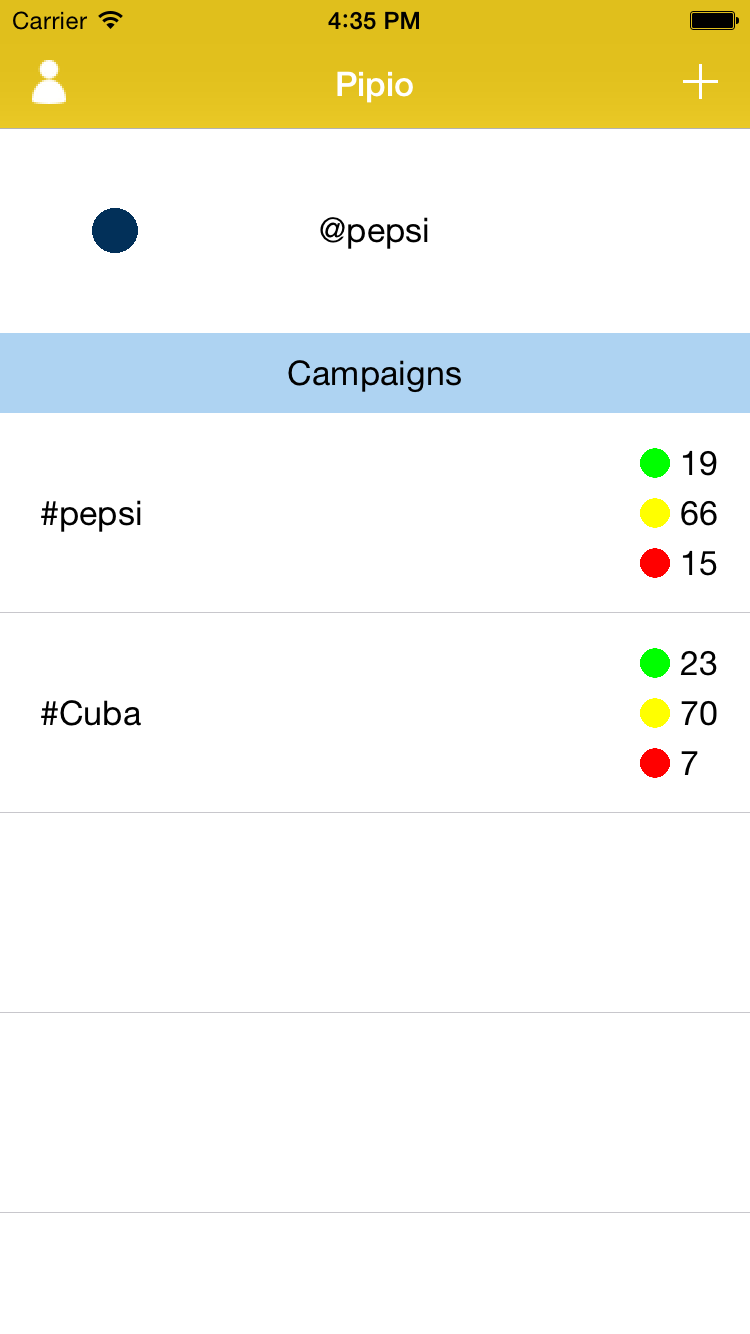Click yellow neutral dot for #pepsi
This screenshot has width=750, height=1334.
point(655,513)
